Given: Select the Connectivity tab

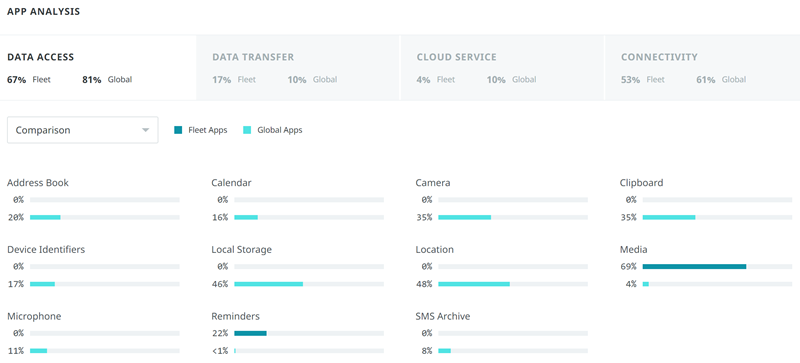Looking at the screenshot, I should 703,67.
